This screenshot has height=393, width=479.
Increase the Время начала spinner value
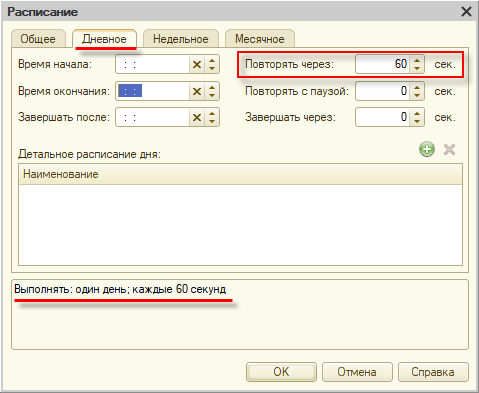pos(212,60)
